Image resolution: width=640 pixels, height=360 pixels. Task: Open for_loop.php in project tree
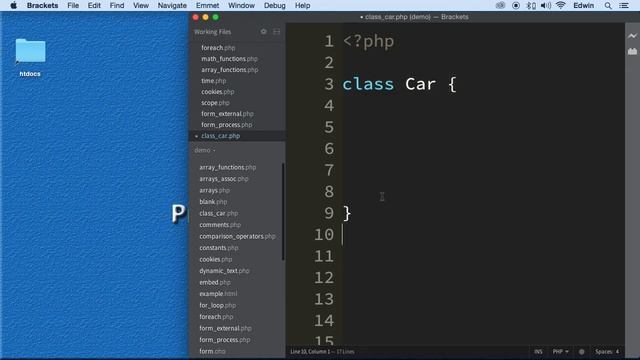[x=218, y=305]
